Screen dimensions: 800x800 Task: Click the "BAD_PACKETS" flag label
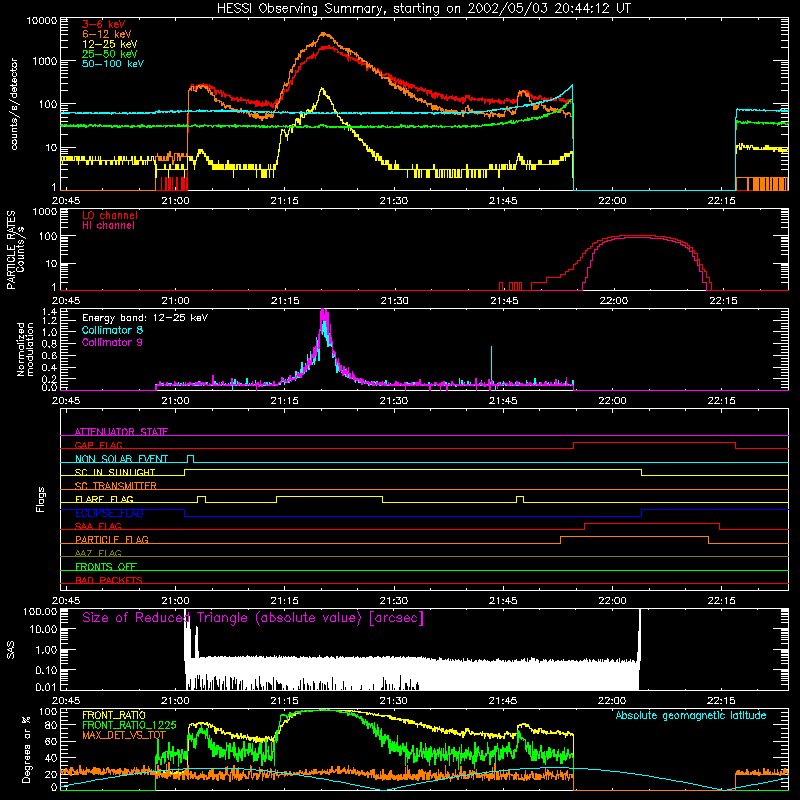pos(109,580)
